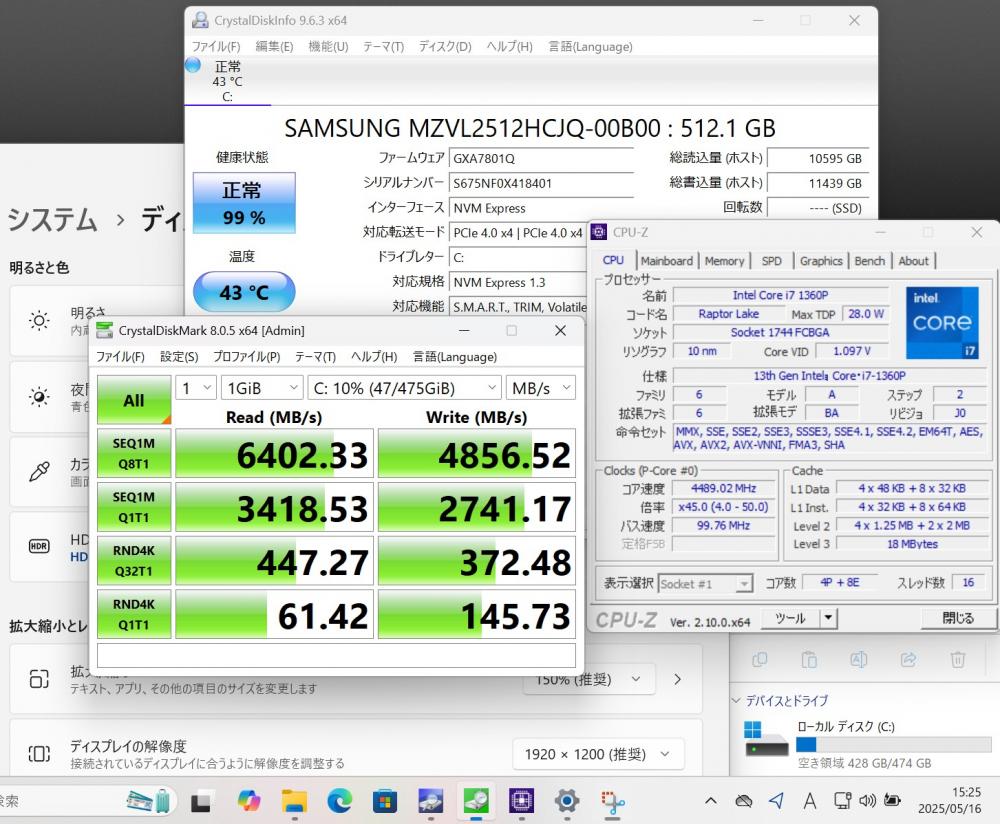Open File Explorer from the taskbar
The image size is (1000, 824).
click(294, 801)
